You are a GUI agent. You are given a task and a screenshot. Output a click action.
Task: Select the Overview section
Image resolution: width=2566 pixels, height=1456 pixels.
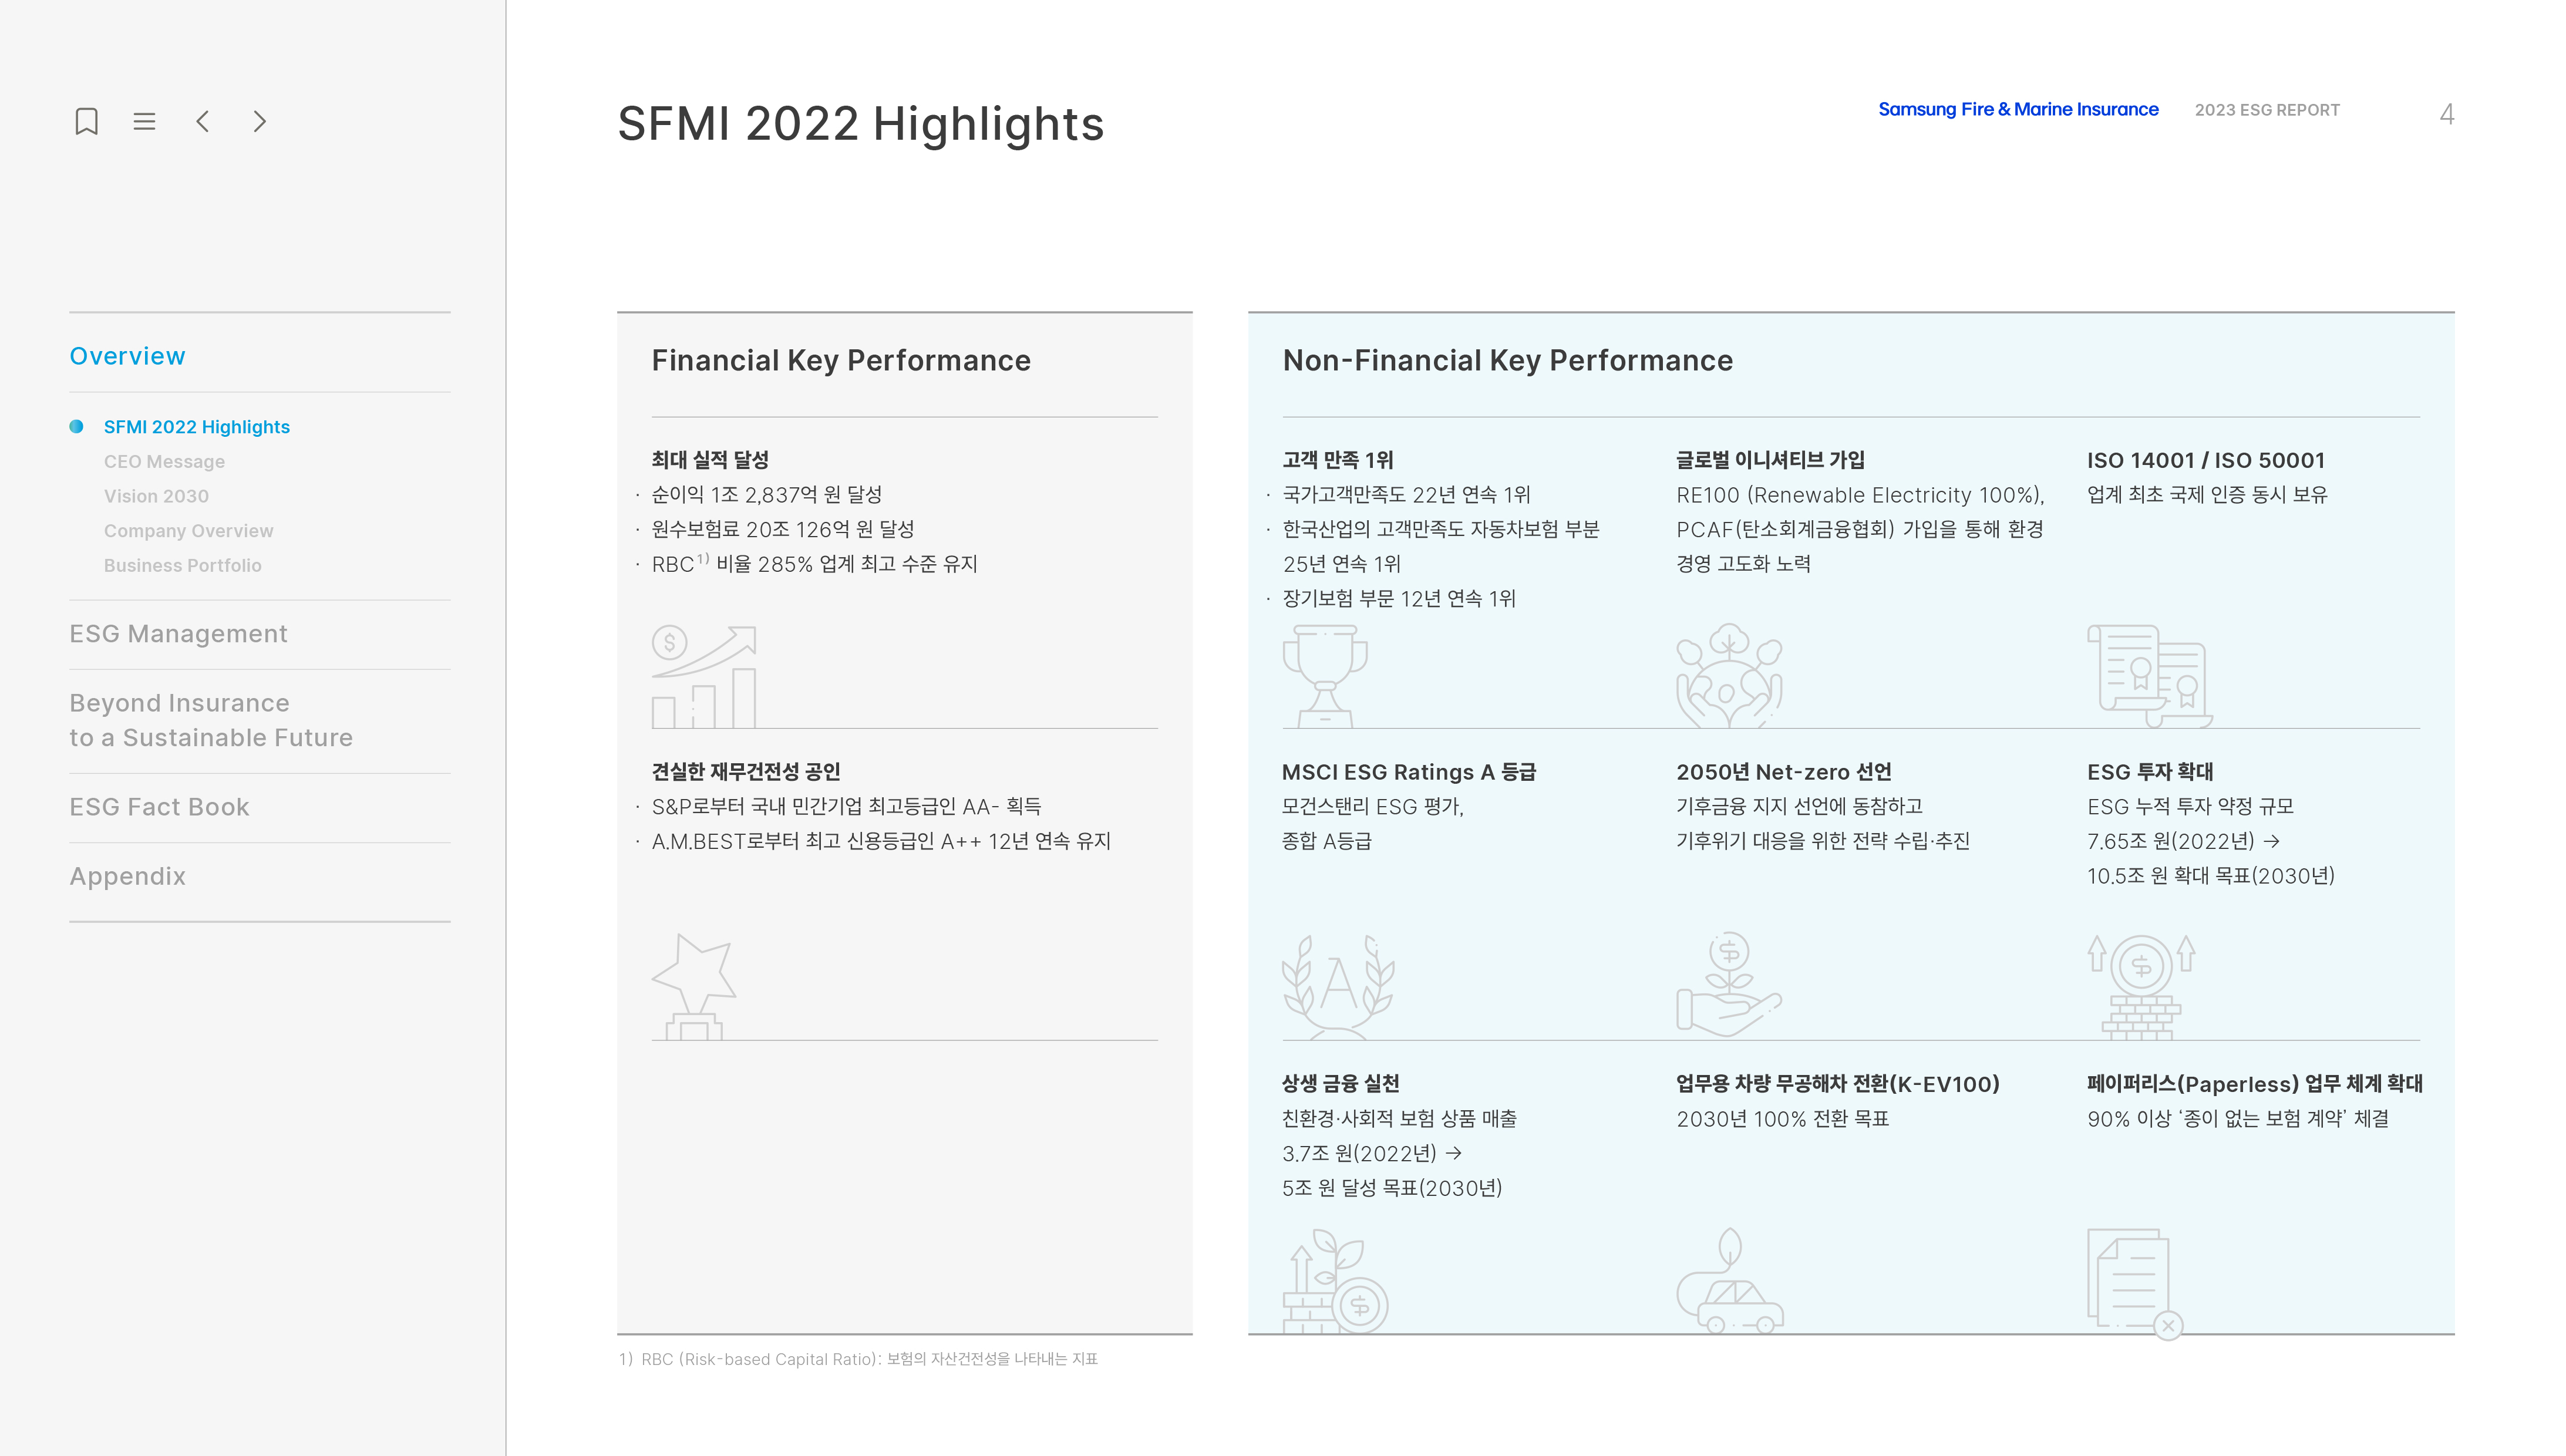click(x=127, y=356)
